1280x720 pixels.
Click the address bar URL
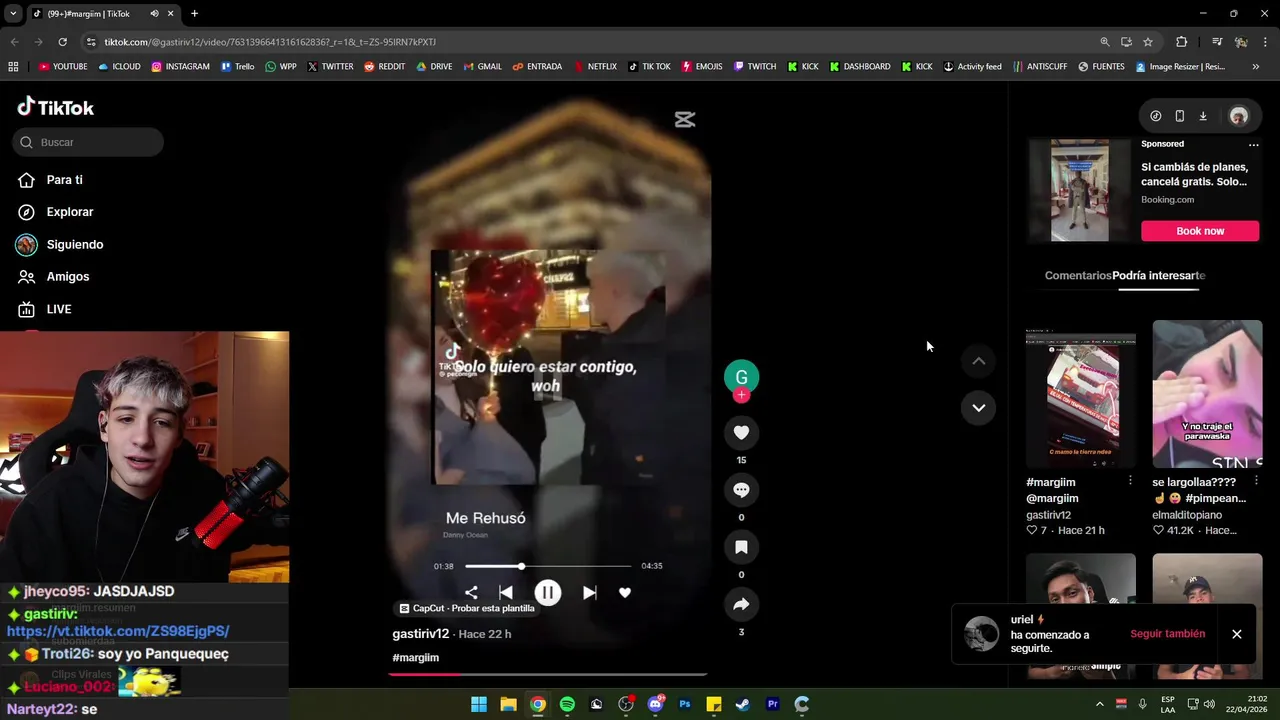[270, 42]
